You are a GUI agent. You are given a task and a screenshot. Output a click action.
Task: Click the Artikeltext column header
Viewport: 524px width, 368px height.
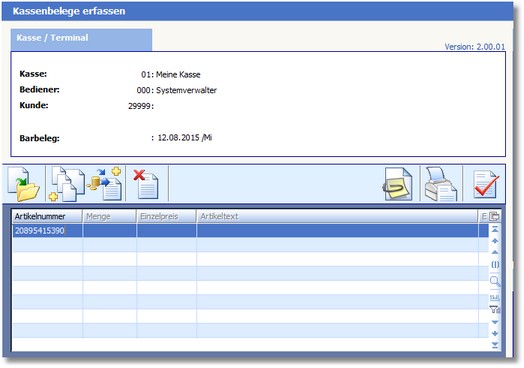coord(337,216)
